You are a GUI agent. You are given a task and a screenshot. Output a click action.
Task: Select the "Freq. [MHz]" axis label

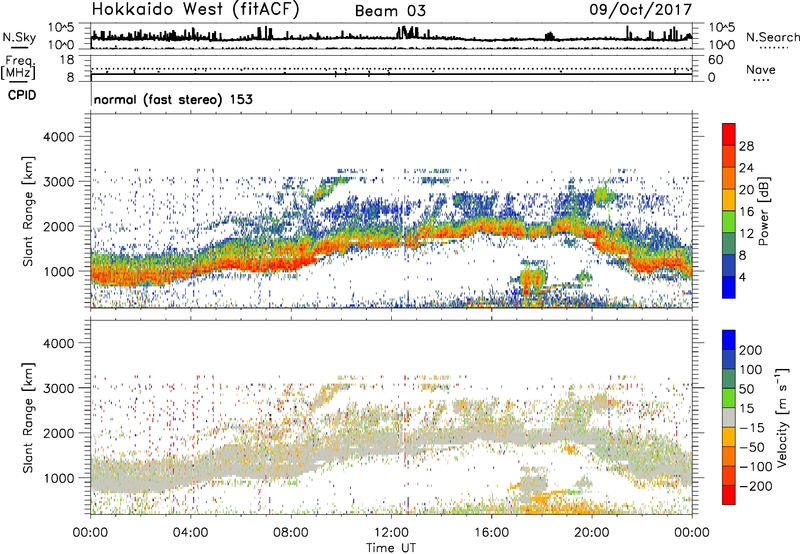(18, 68)
